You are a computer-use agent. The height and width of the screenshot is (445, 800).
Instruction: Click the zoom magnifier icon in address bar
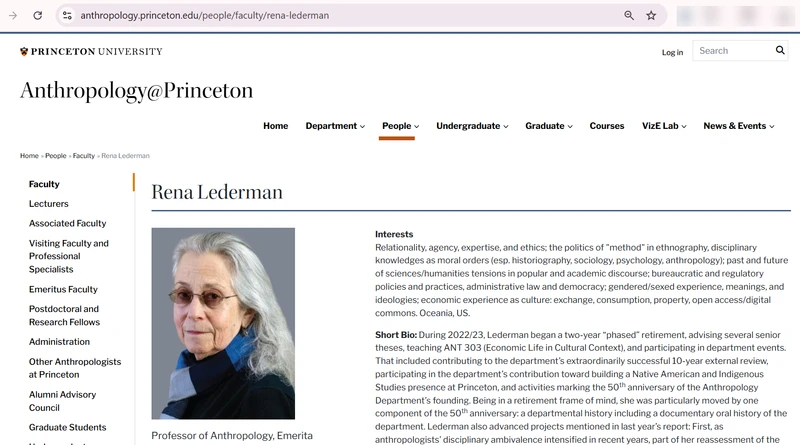click(629, 15)
